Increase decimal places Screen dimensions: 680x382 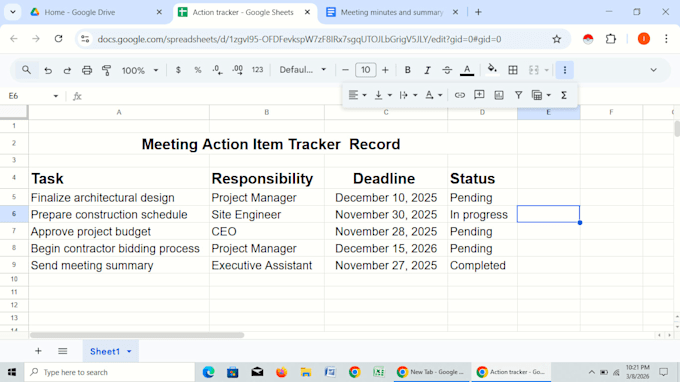pos(238,70)
